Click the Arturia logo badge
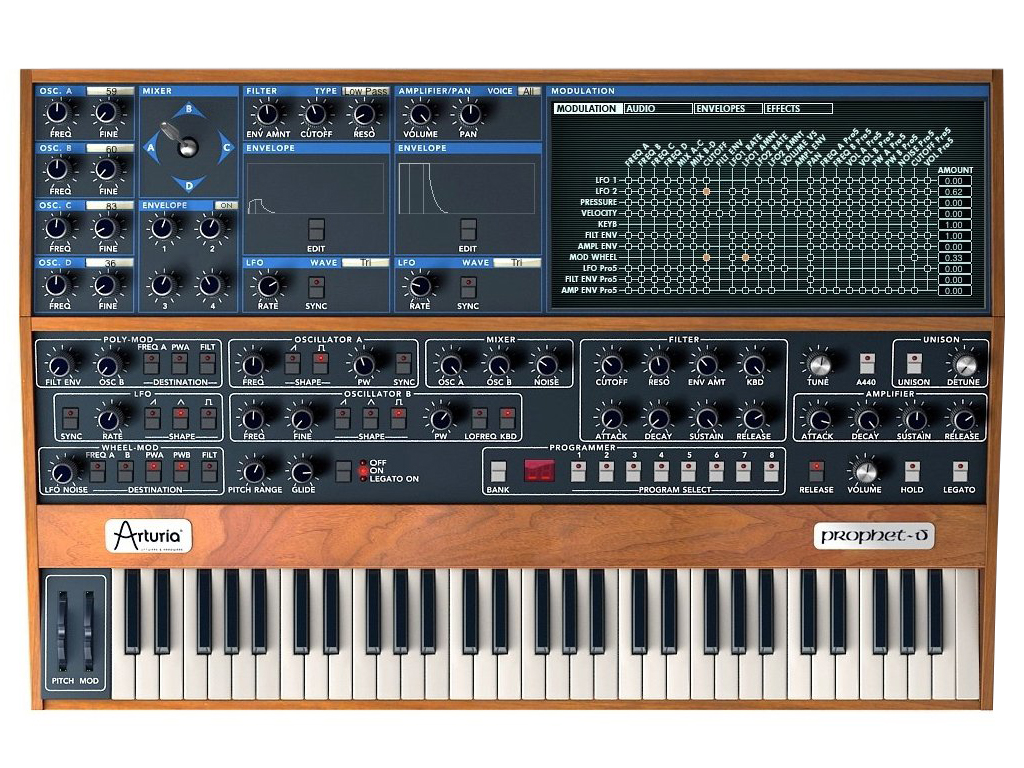1024x768 pixels. 148,537
